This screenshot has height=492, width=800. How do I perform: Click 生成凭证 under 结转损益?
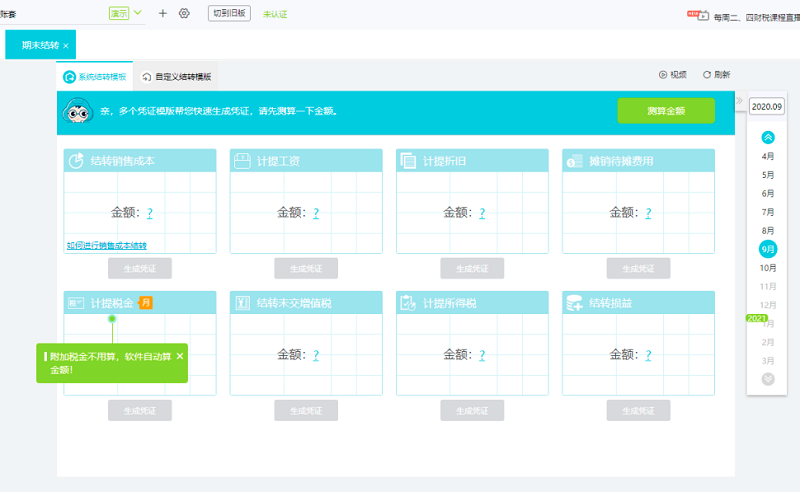pos(638,410)
